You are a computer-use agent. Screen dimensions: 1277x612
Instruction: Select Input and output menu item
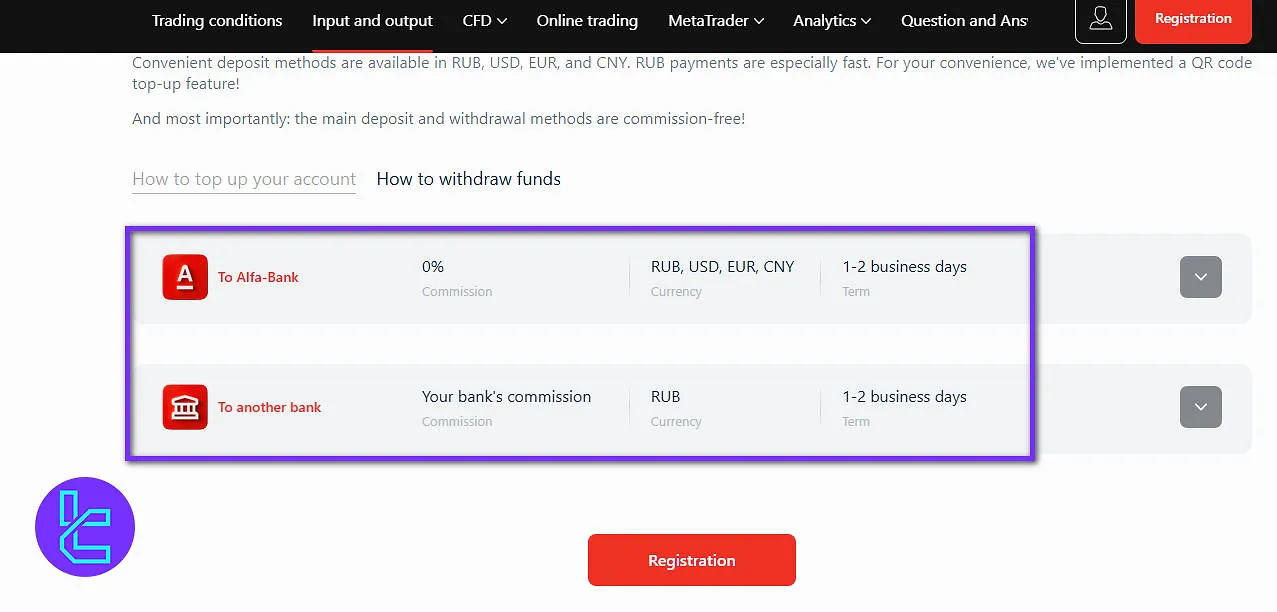[372, 20]
